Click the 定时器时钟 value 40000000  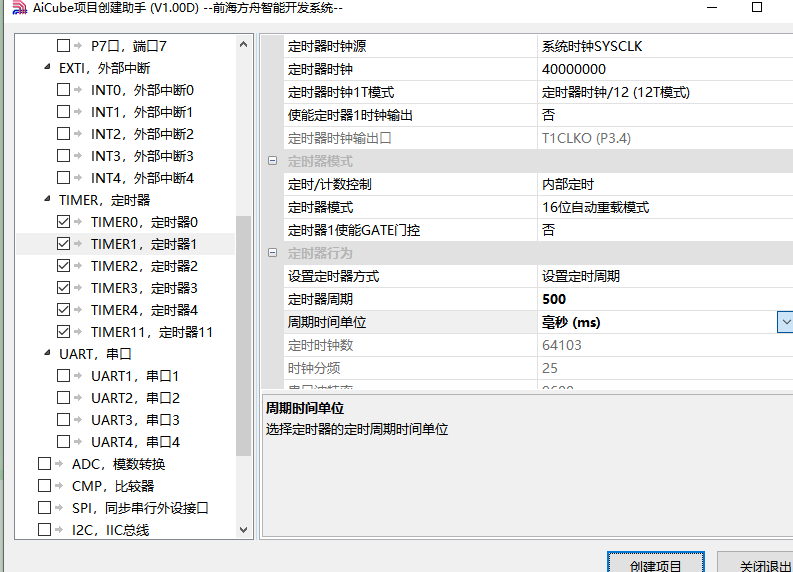(x=665, y=69)
